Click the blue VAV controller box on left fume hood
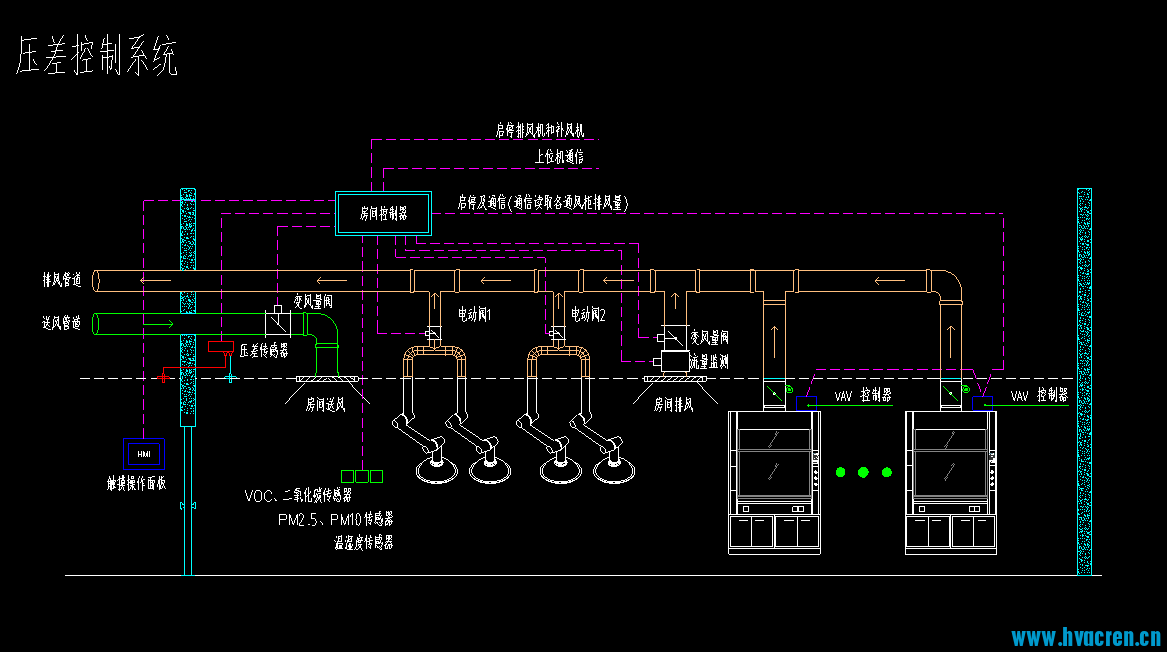1167x652 pixels. [x=806, y=403]
